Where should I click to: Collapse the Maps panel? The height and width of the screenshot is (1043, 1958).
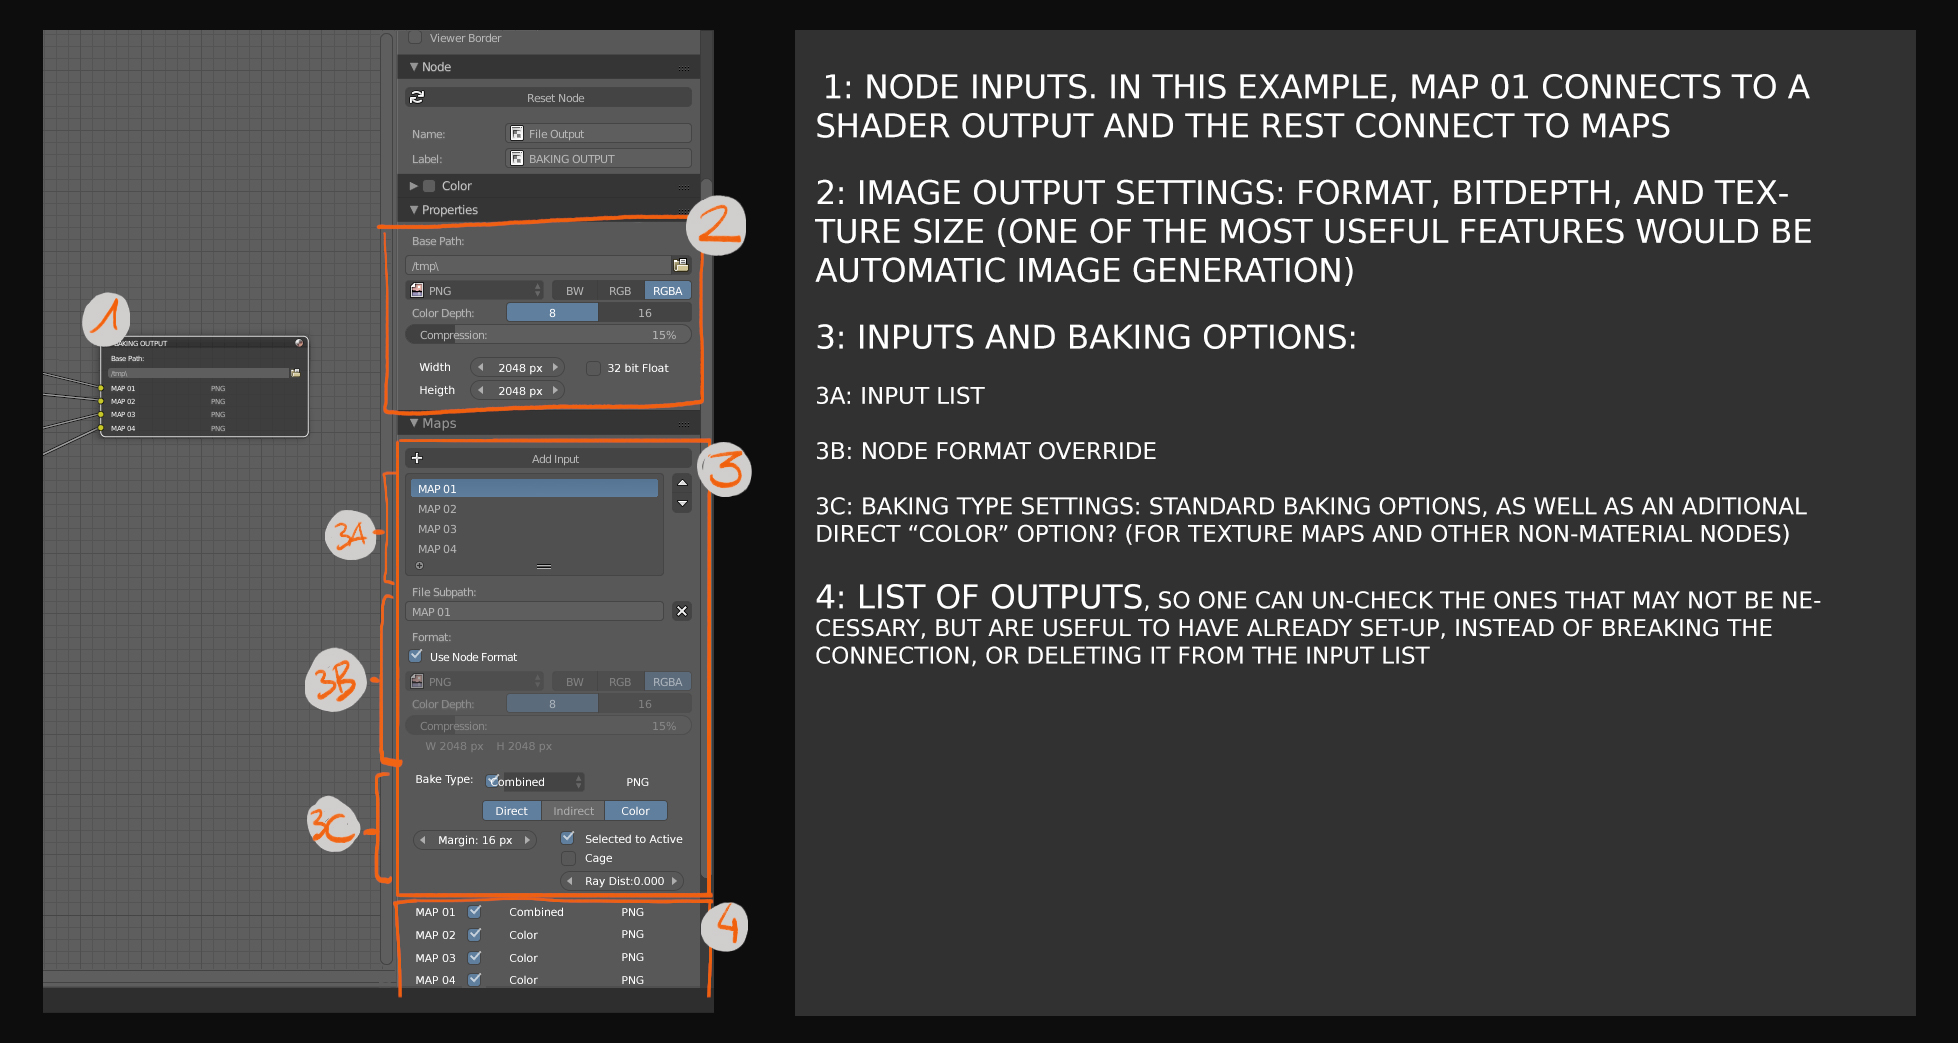(x=414, y=423)
